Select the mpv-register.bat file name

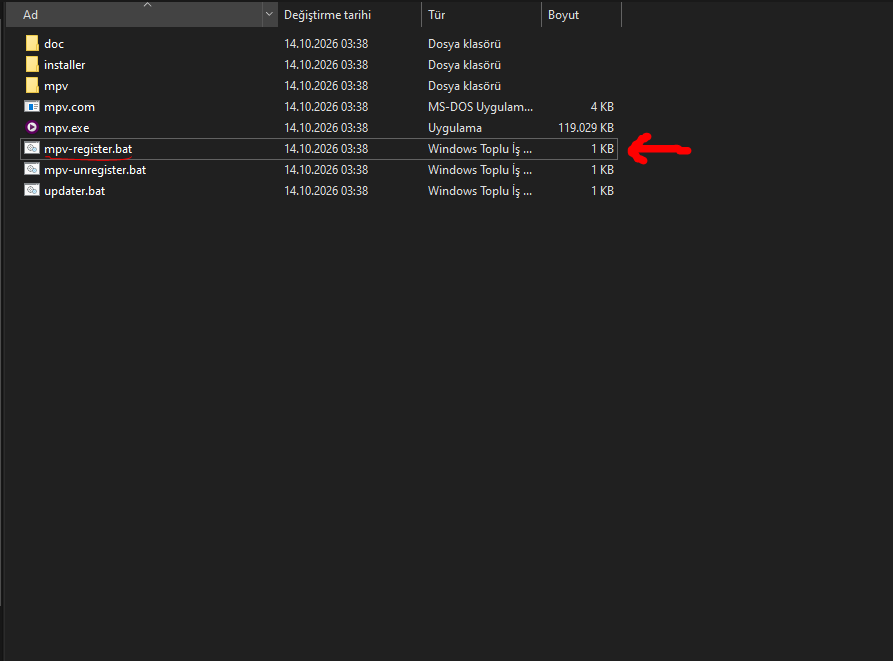(88, 149)
